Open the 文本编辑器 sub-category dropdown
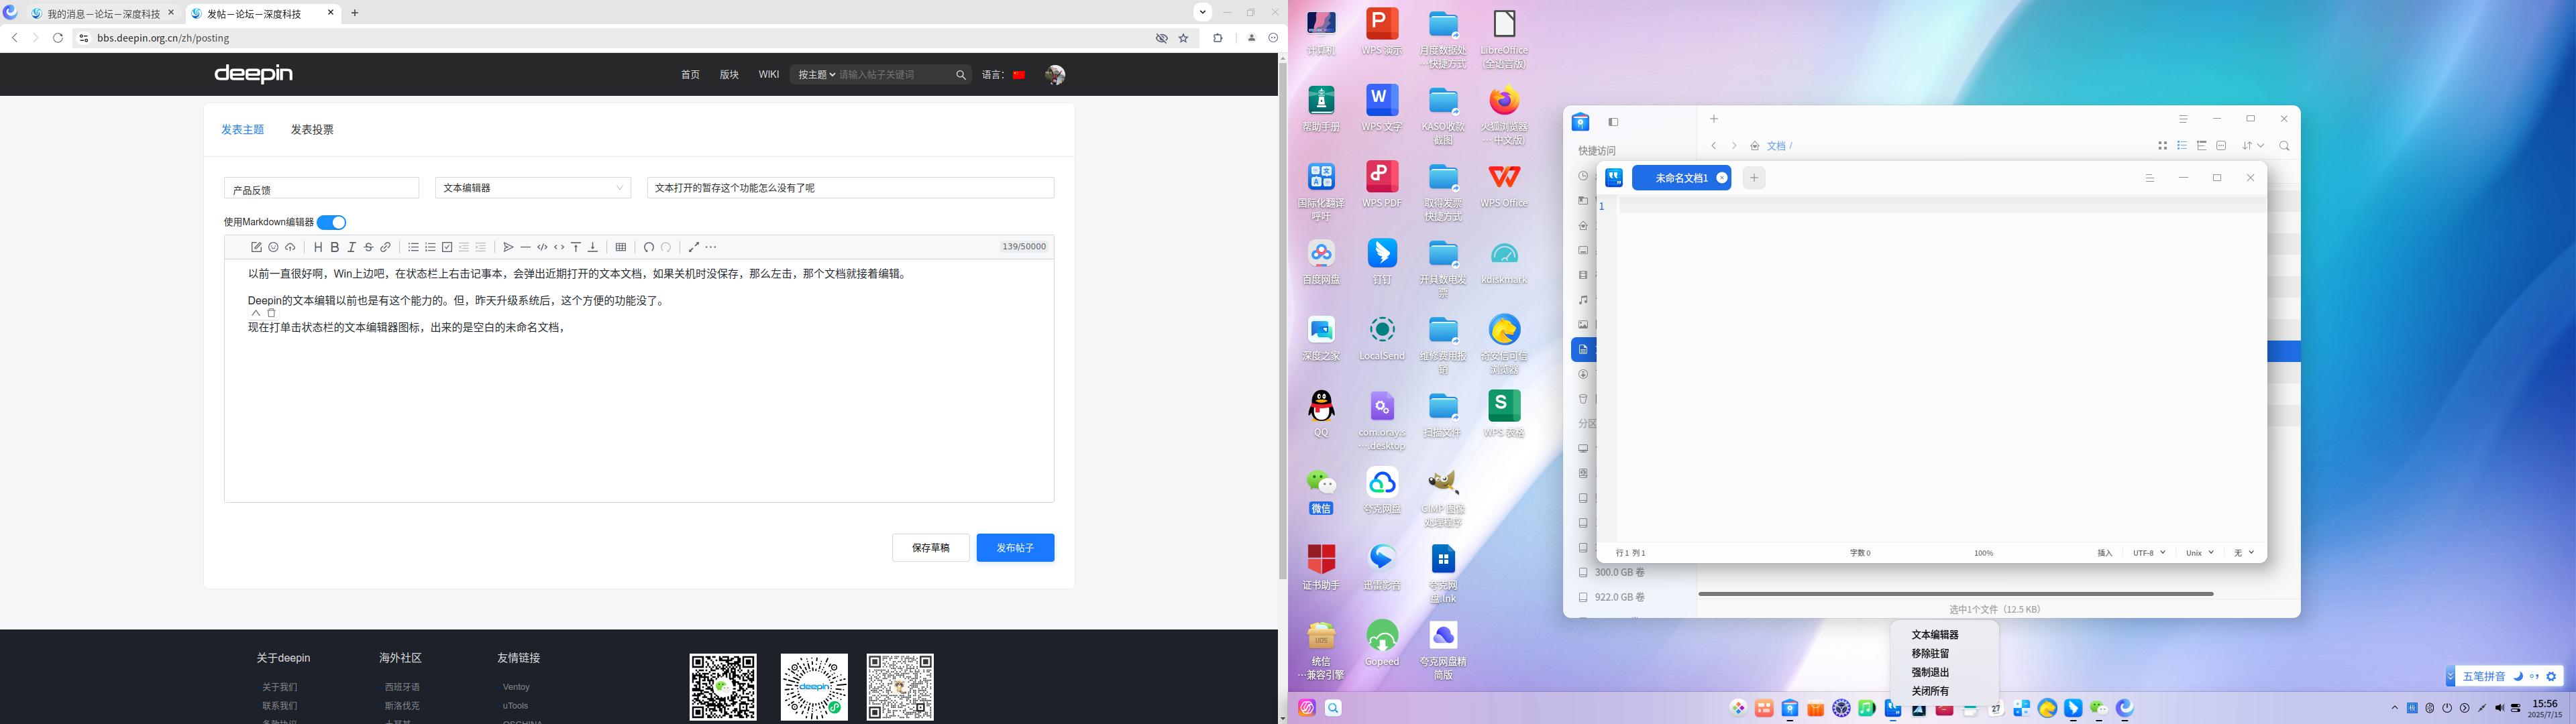This screenshot has width=2576, height=724. [533, 188]
